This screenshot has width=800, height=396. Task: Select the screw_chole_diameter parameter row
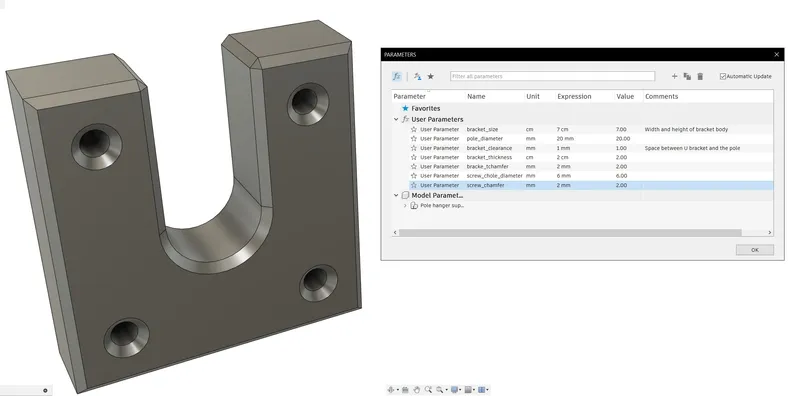click(583, 176)
